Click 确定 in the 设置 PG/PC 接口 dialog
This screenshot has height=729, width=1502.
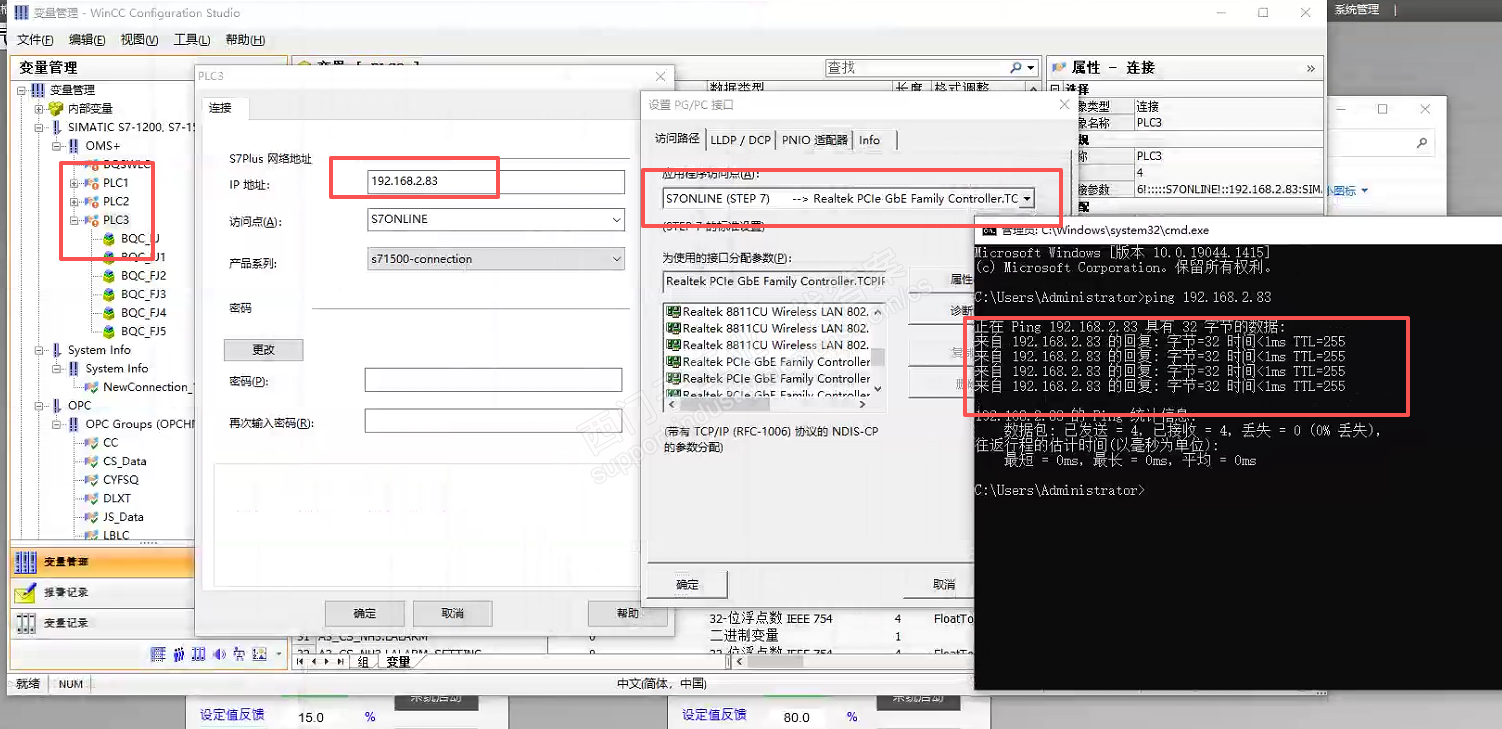pos(688,584)
